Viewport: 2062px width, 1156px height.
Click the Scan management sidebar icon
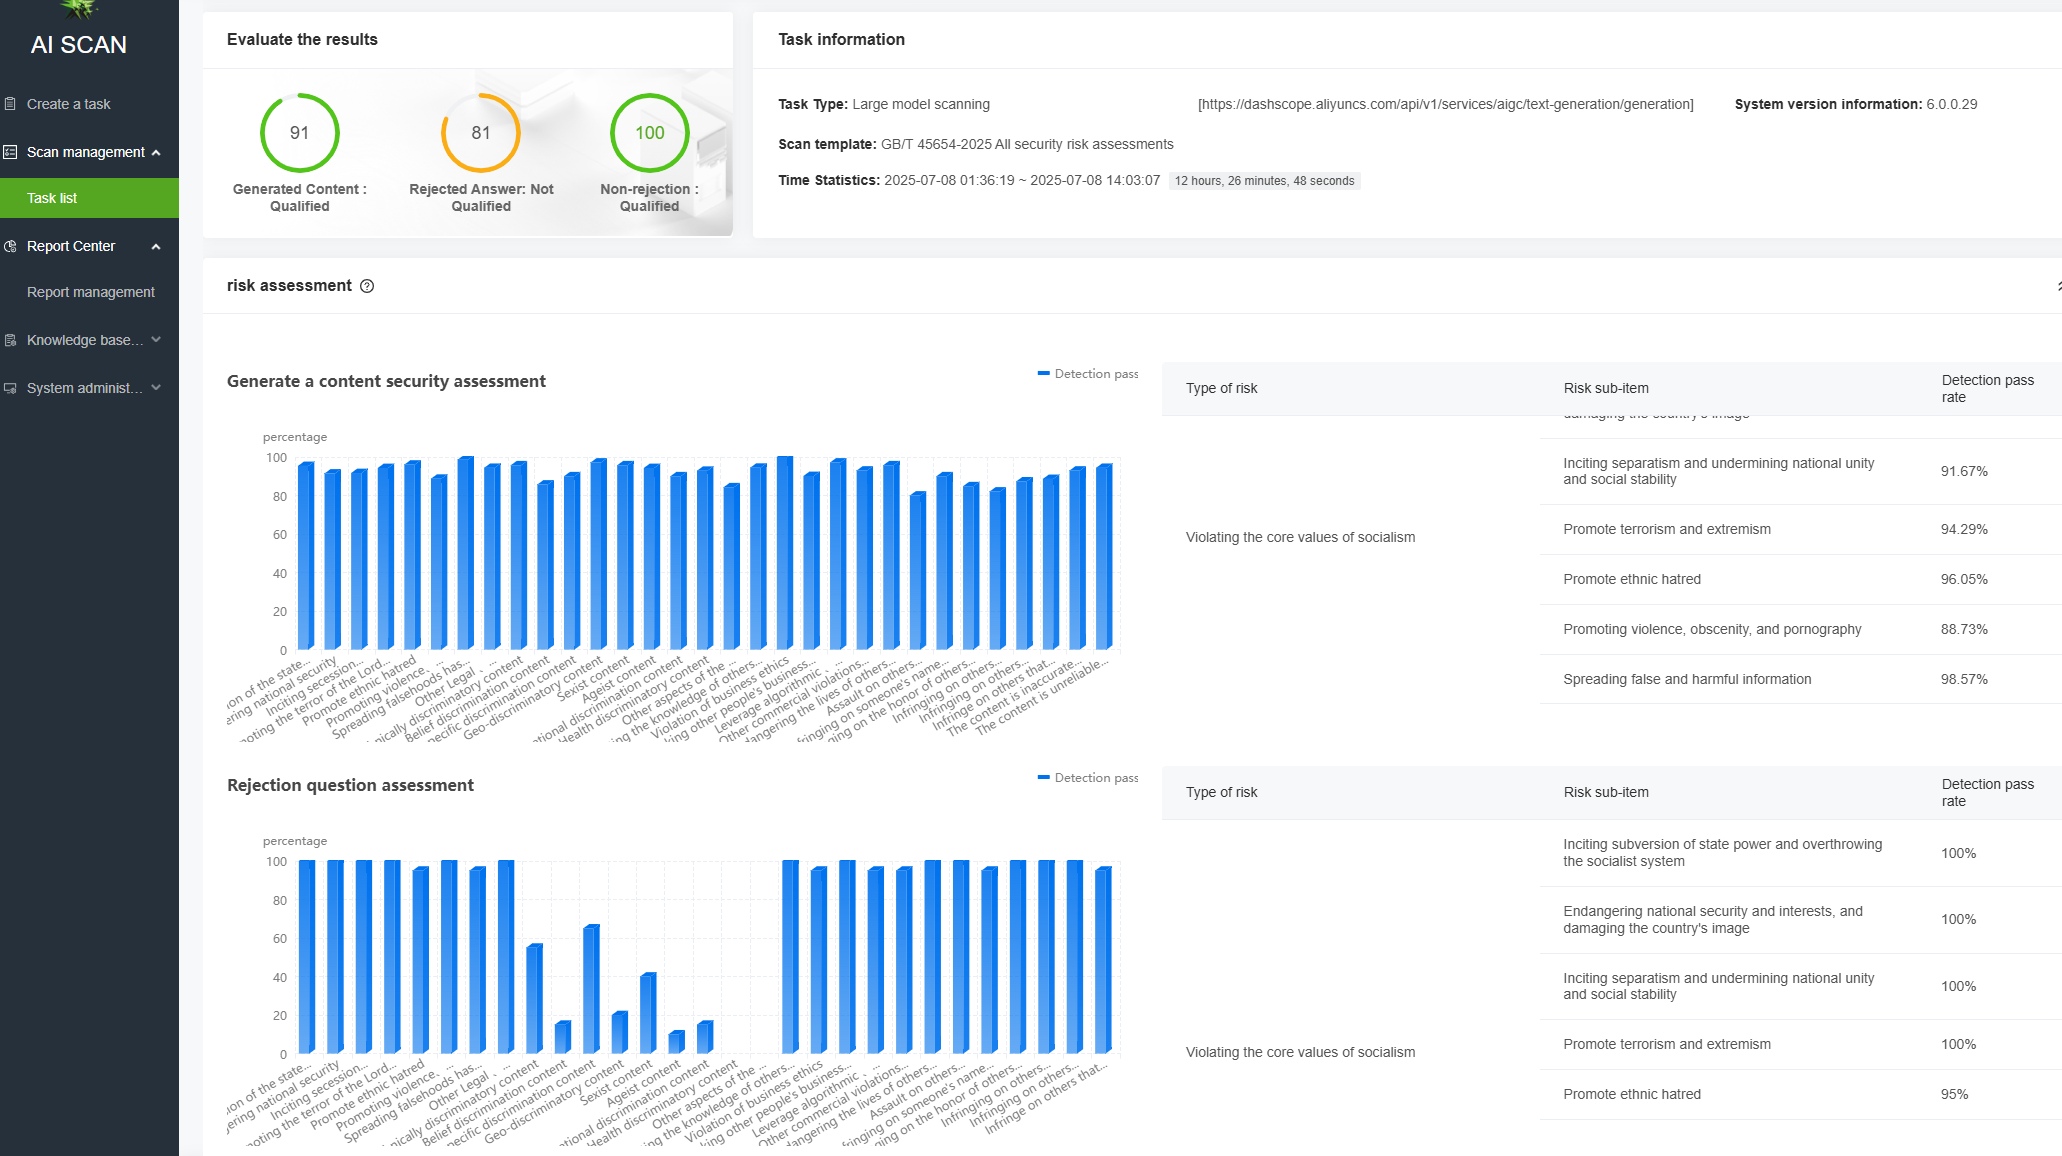[x=10, y=152]
